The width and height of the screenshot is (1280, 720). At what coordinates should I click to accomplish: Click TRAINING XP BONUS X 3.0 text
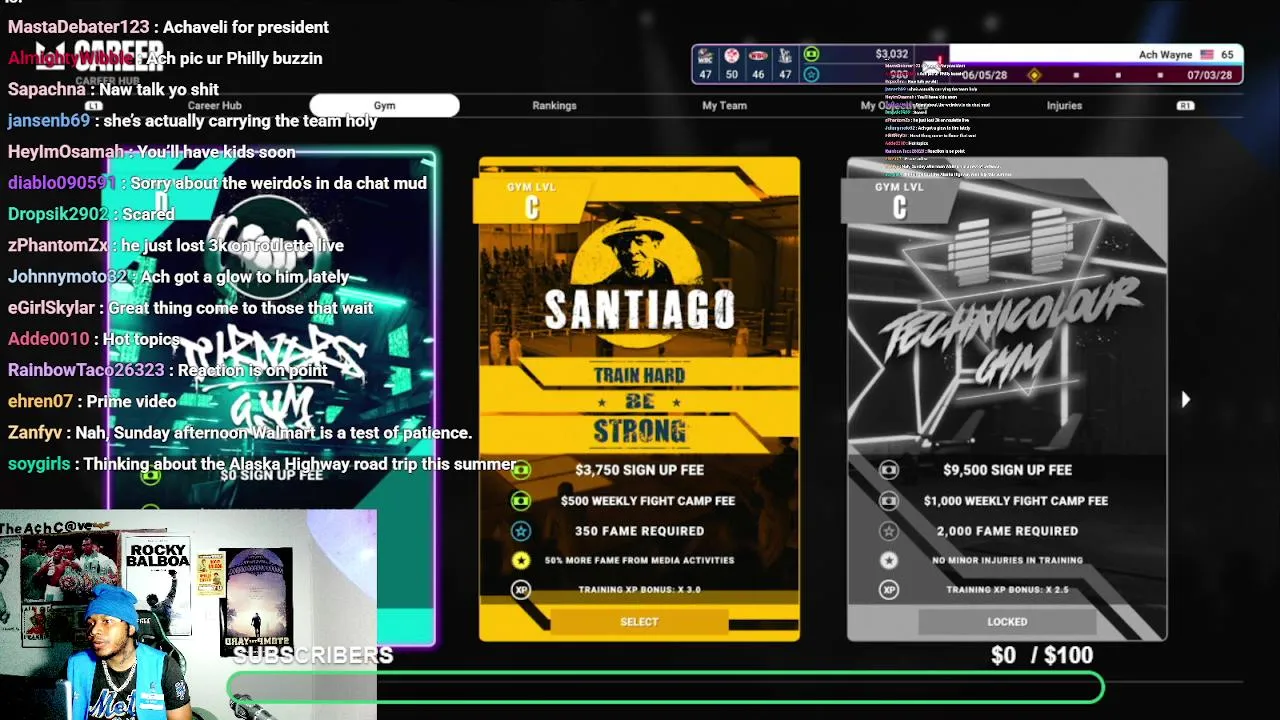coord(639,590)
